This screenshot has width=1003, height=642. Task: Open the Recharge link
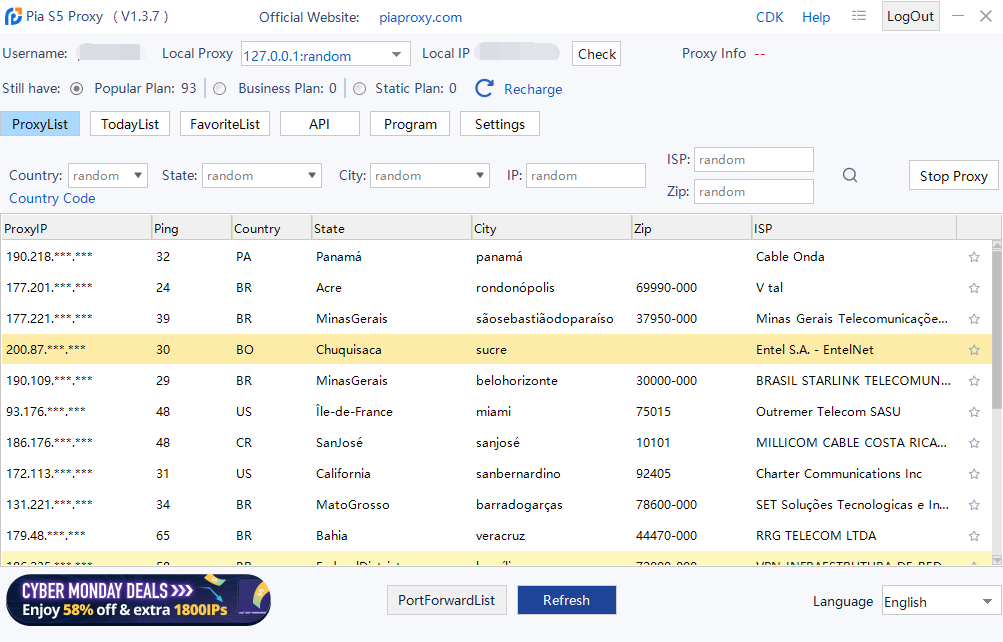point(533,90)
